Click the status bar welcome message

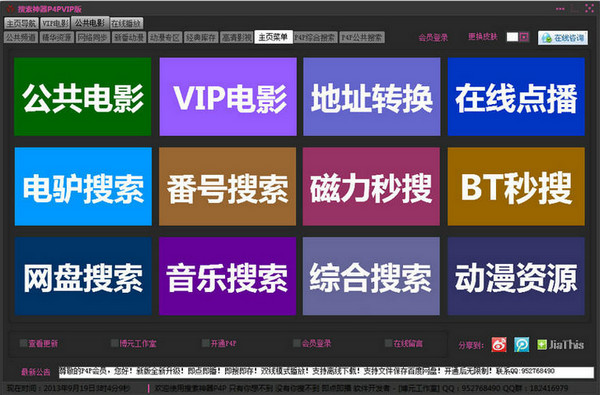362,388
